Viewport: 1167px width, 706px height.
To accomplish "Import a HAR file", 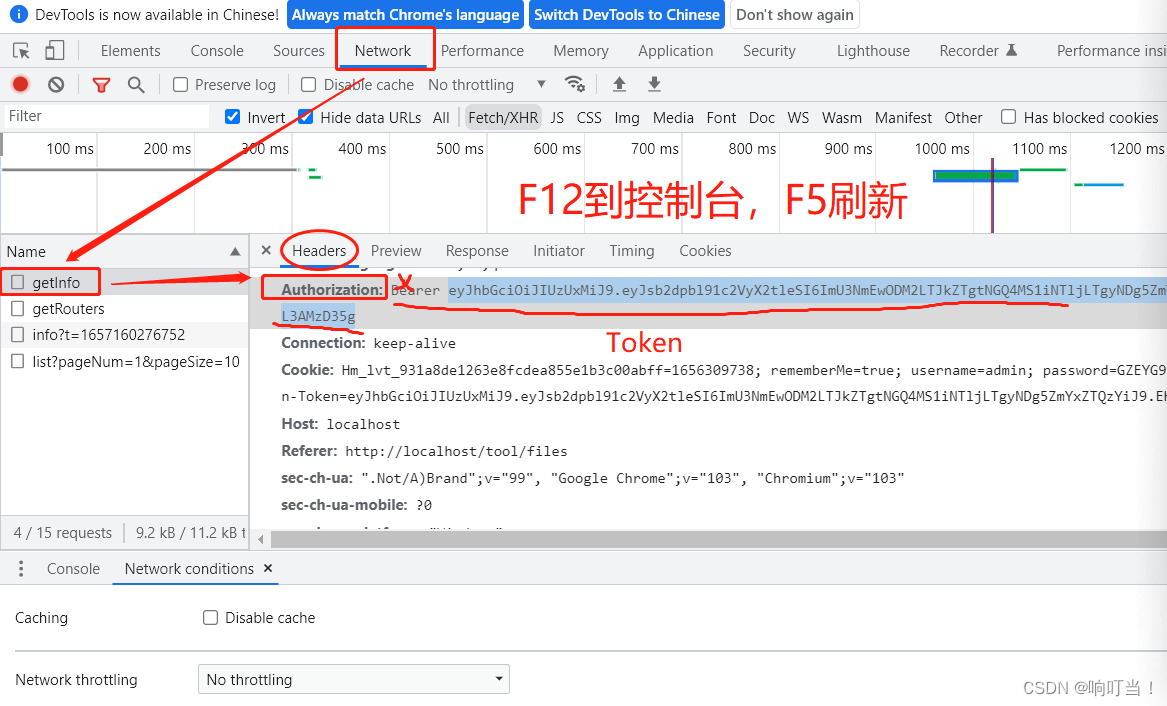I will (x=619, y=84).
